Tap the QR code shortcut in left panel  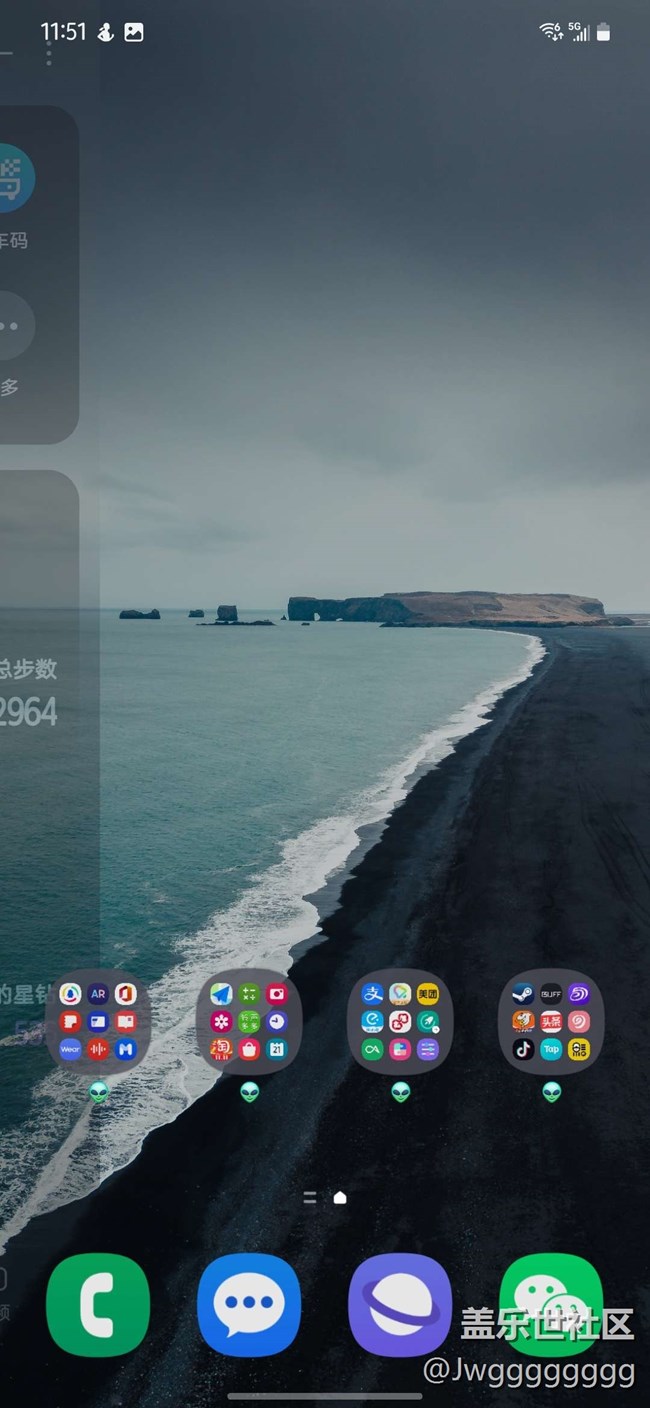coord(14,178)
